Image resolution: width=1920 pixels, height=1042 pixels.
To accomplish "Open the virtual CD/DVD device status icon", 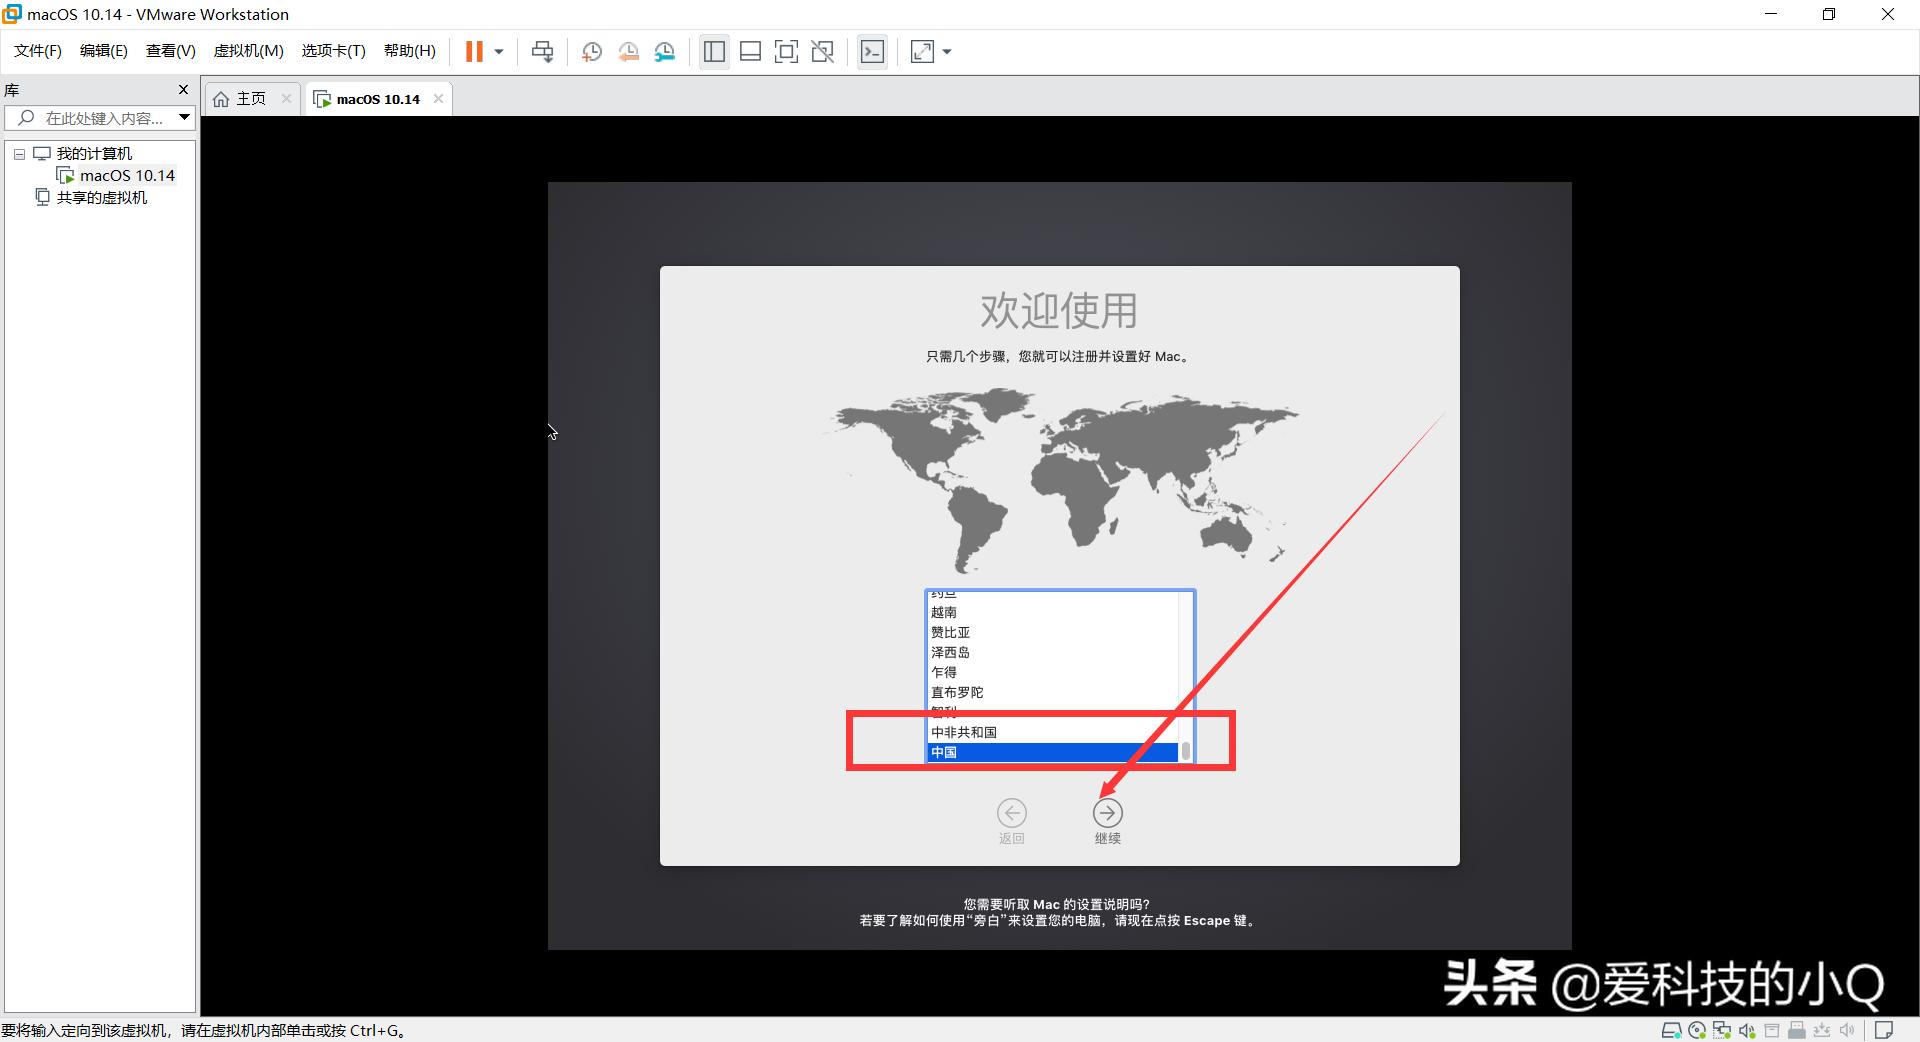I will point(1698,1031).
